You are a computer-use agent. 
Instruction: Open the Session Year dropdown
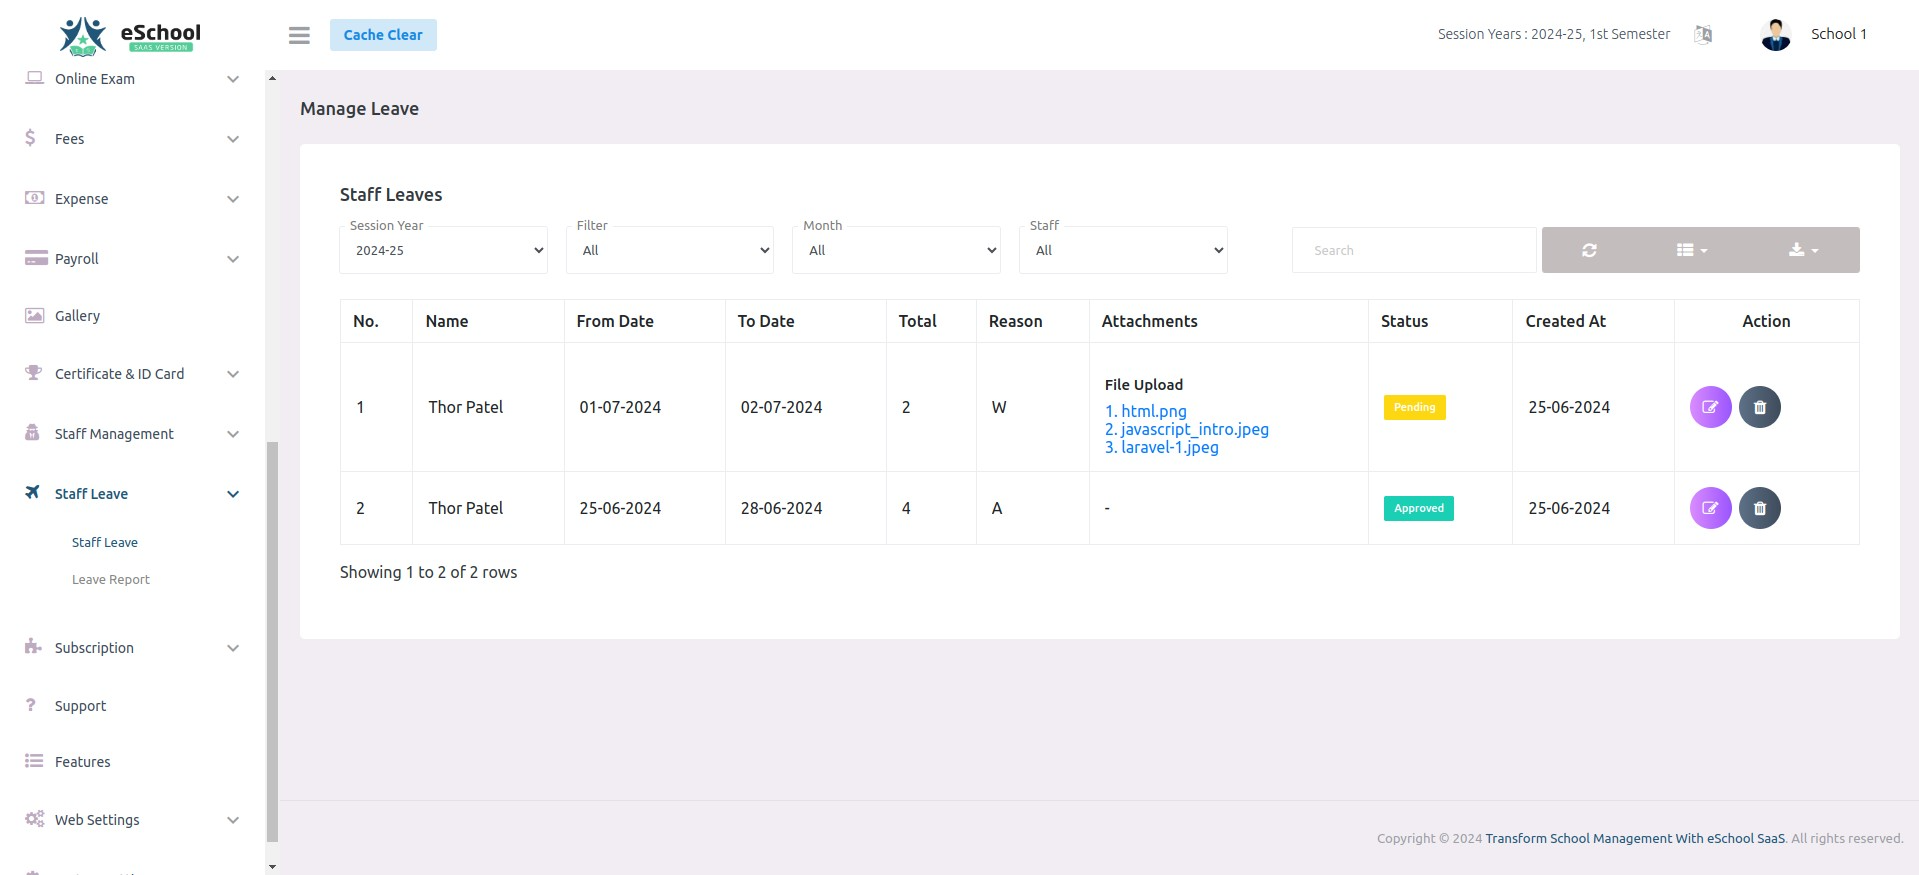pyautogui.click(x=443, y=250)
